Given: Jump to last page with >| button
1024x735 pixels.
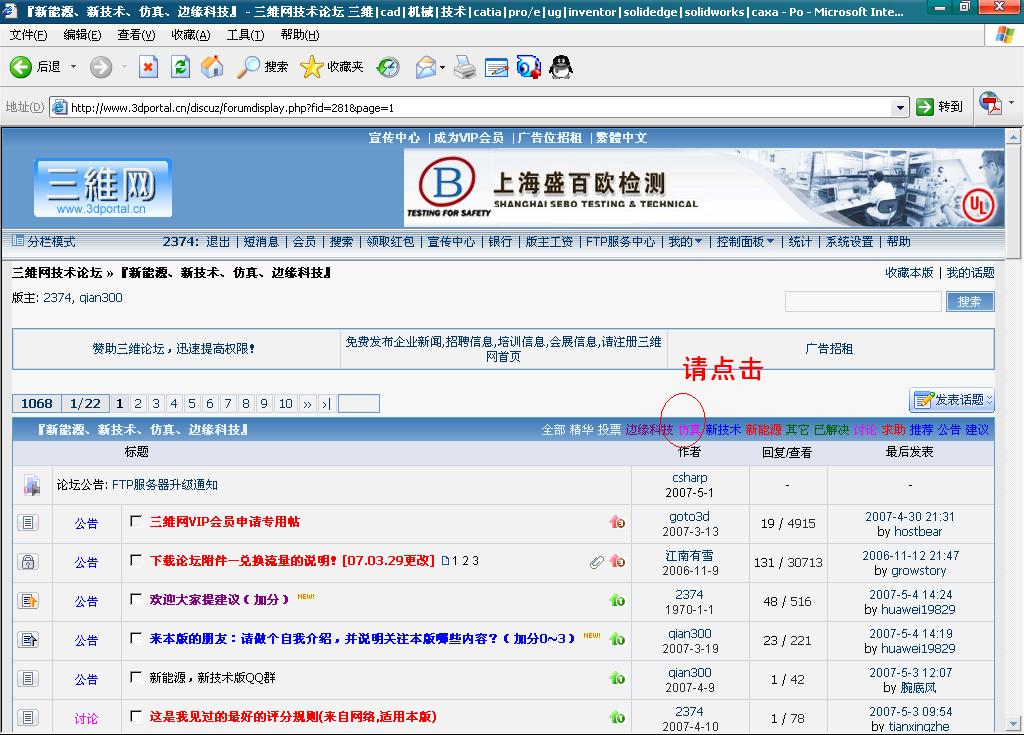Looking at the screenshot, I should [x=327, y=404].
